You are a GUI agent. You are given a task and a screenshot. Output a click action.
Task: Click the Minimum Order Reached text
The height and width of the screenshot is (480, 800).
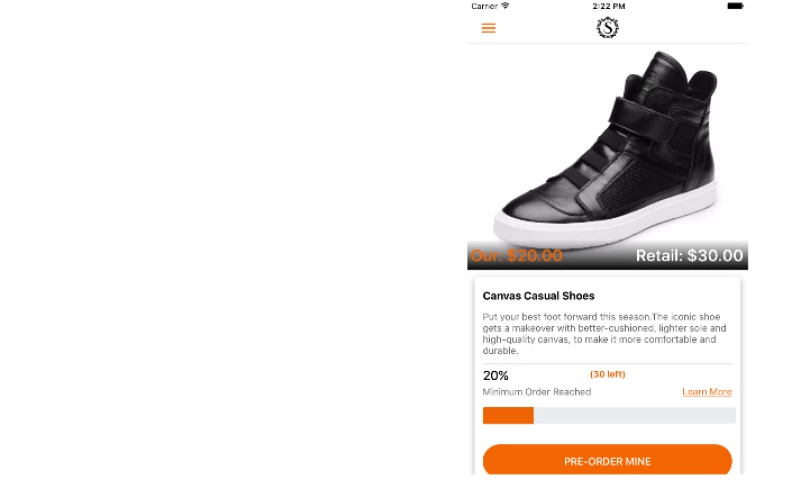coord(536,392)
